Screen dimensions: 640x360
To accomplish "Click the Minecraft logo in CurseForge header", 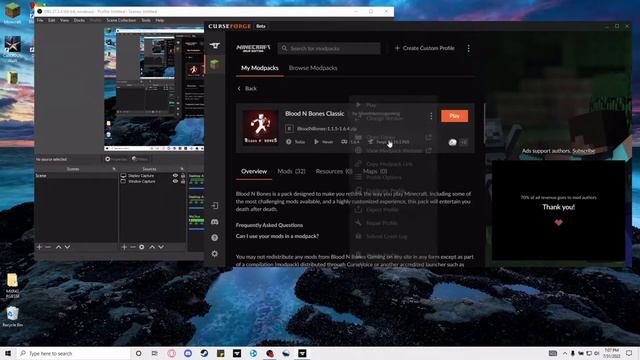I will click(x=253, y=48).
